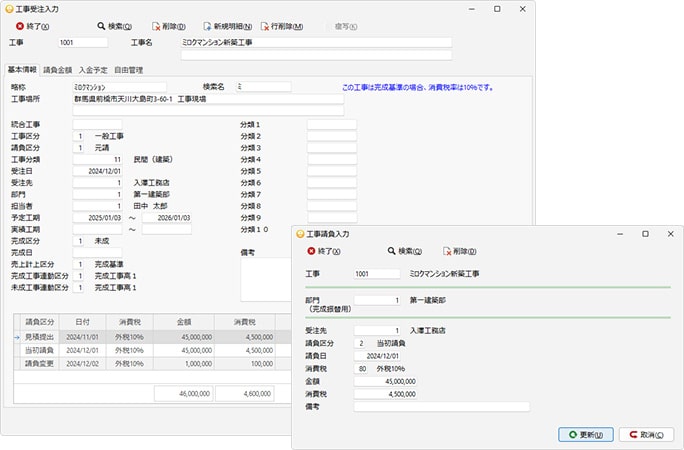This screenshot has height=450, width=684.
Task: Select the 当初請負 row in the table
Action: coord(153,350)
